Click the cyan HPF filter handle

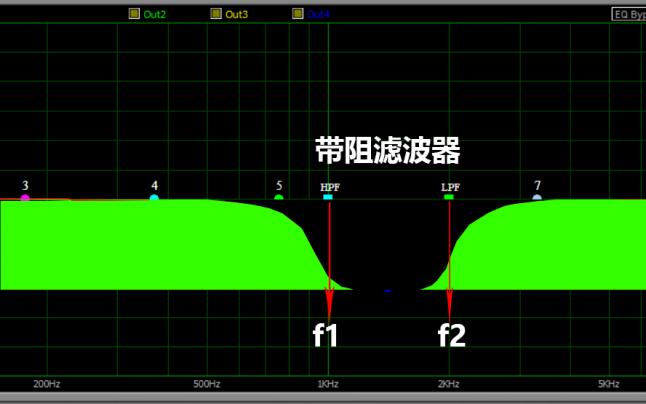328,198
